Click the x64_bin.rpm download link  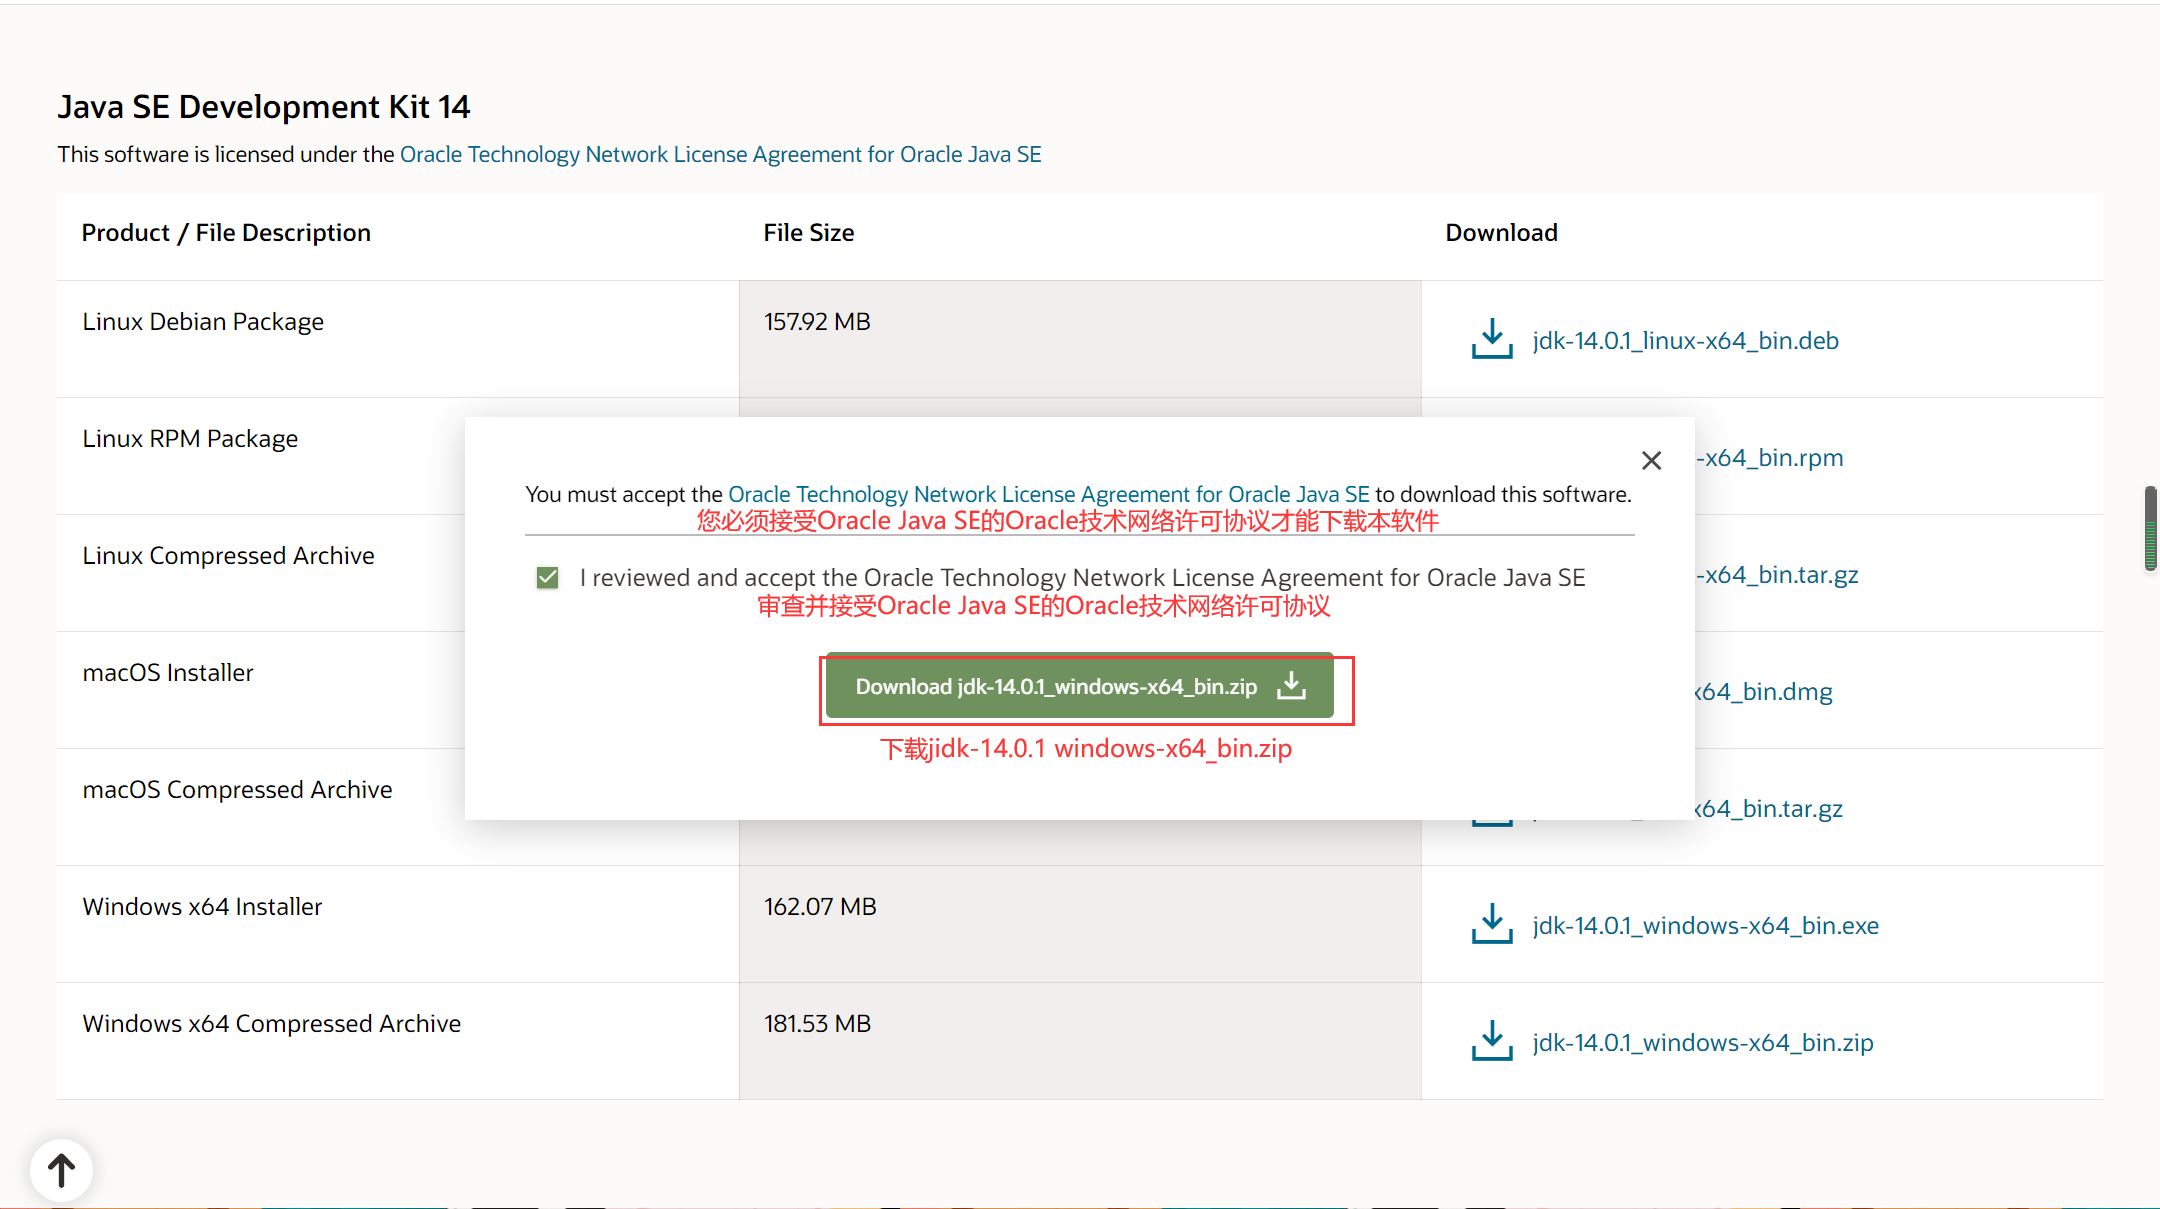pyautogui.click(x=1770, y=458)
